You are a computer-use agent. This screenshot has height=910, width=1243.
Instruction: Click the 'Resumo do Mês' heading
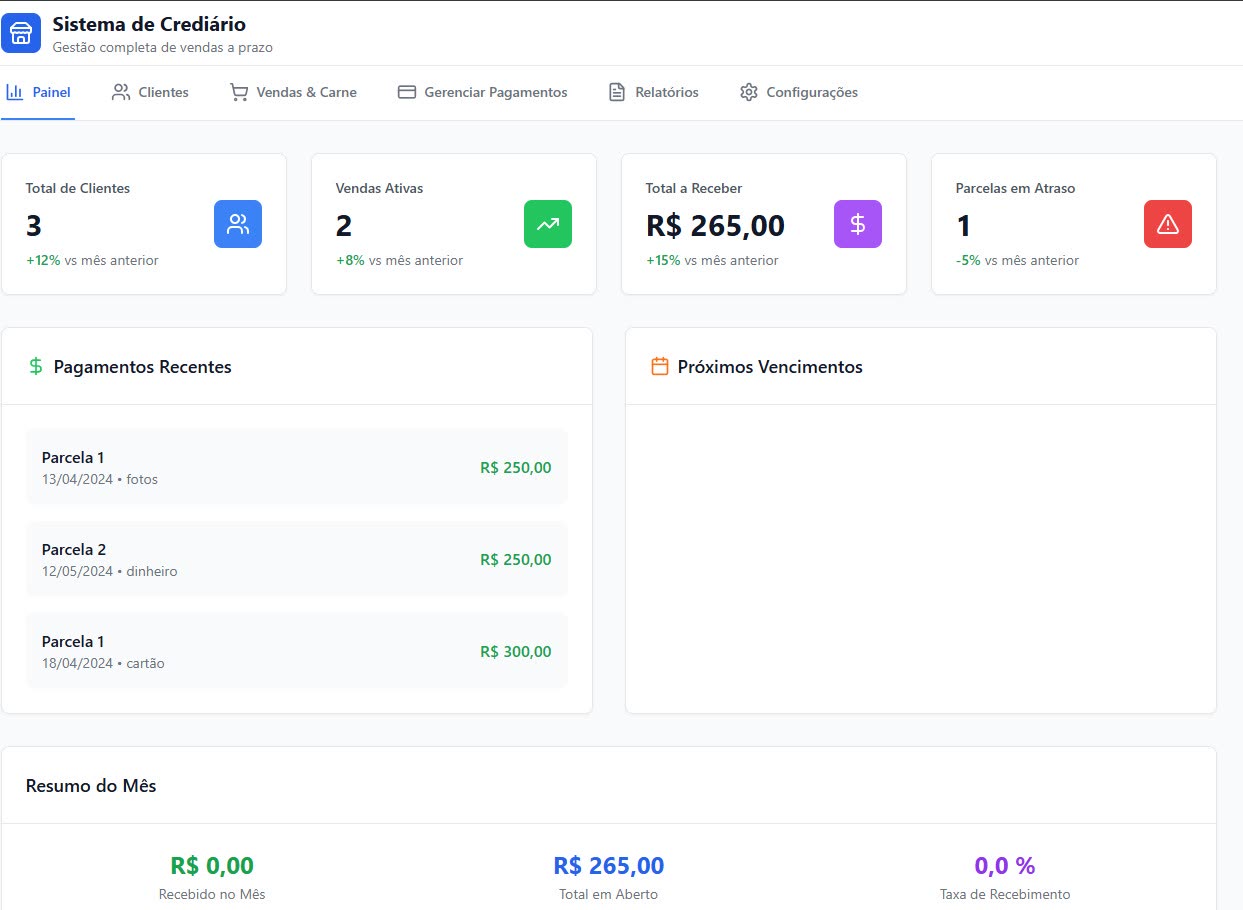coord(91,785)
